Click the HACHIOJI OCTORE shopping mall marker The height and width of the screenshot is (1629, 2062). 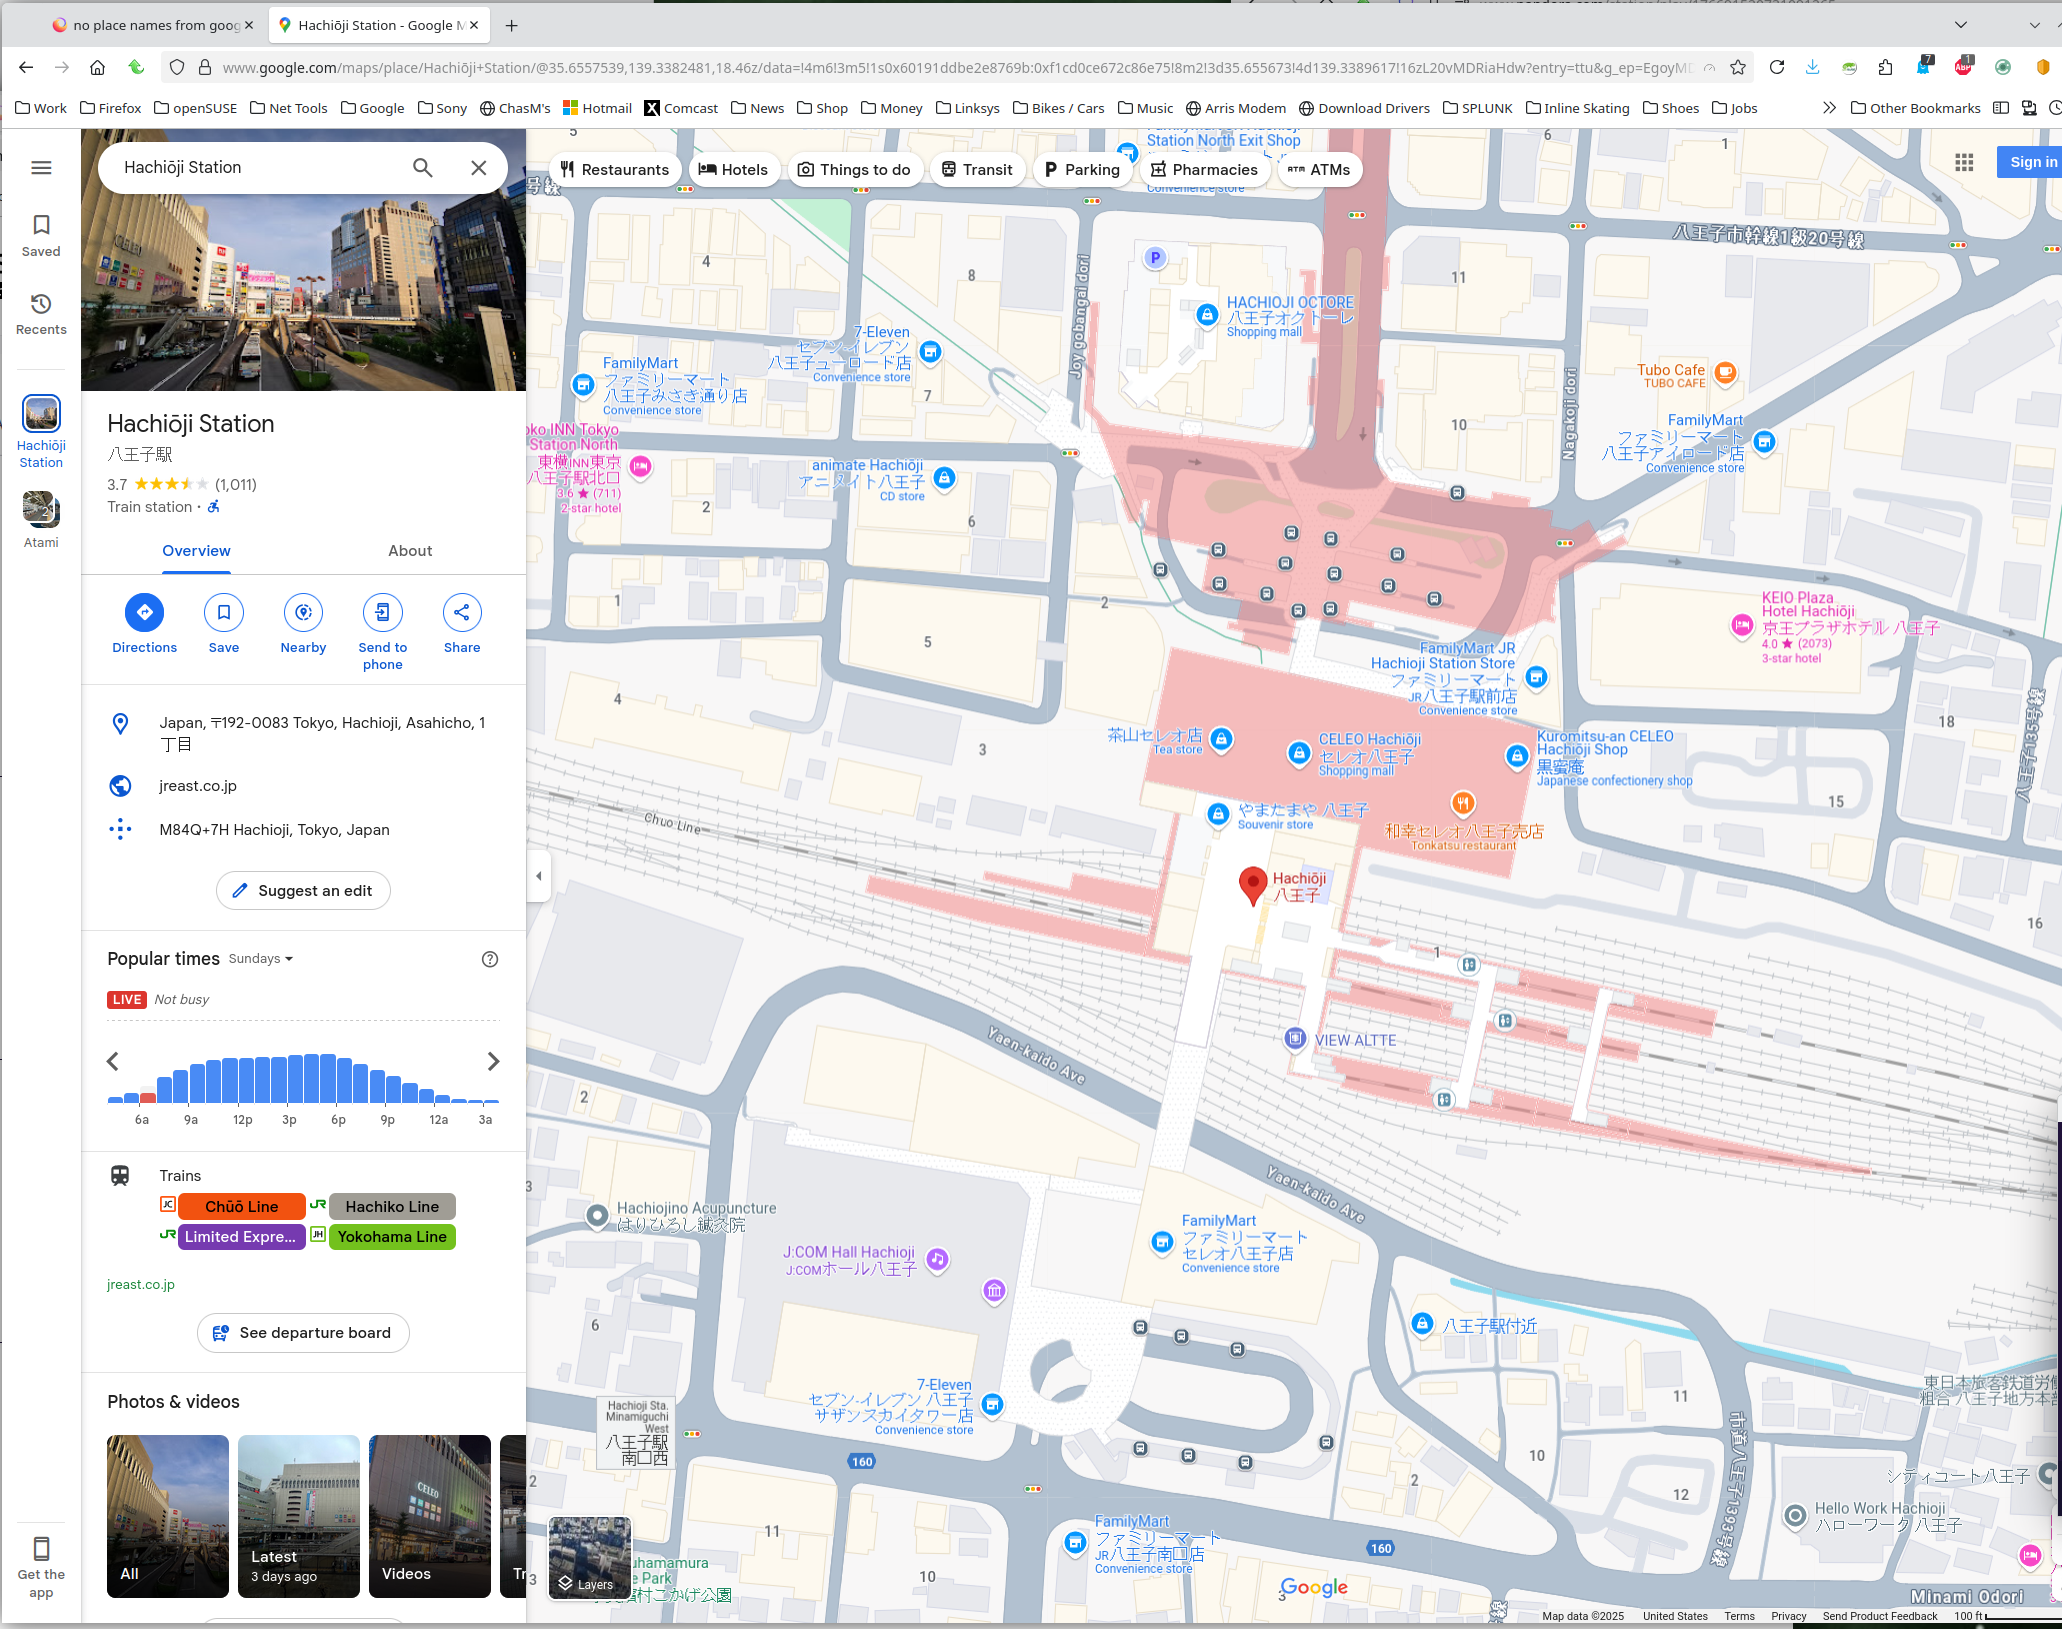click(1207, 315)
